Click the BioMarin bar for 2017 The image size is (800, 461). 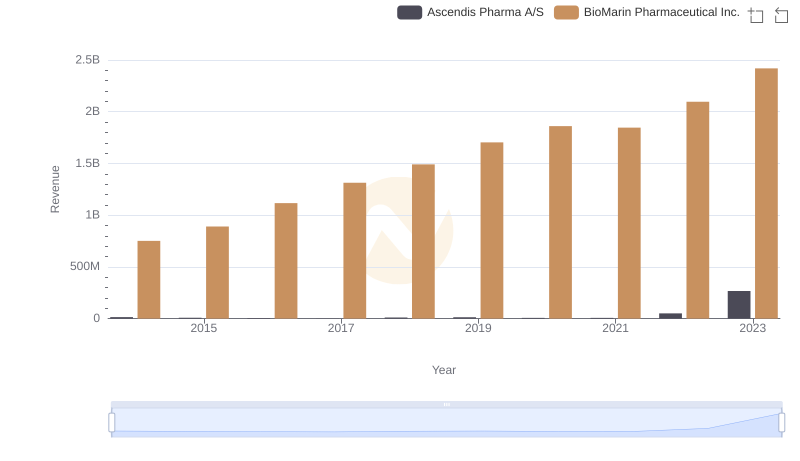pos(355,251)
